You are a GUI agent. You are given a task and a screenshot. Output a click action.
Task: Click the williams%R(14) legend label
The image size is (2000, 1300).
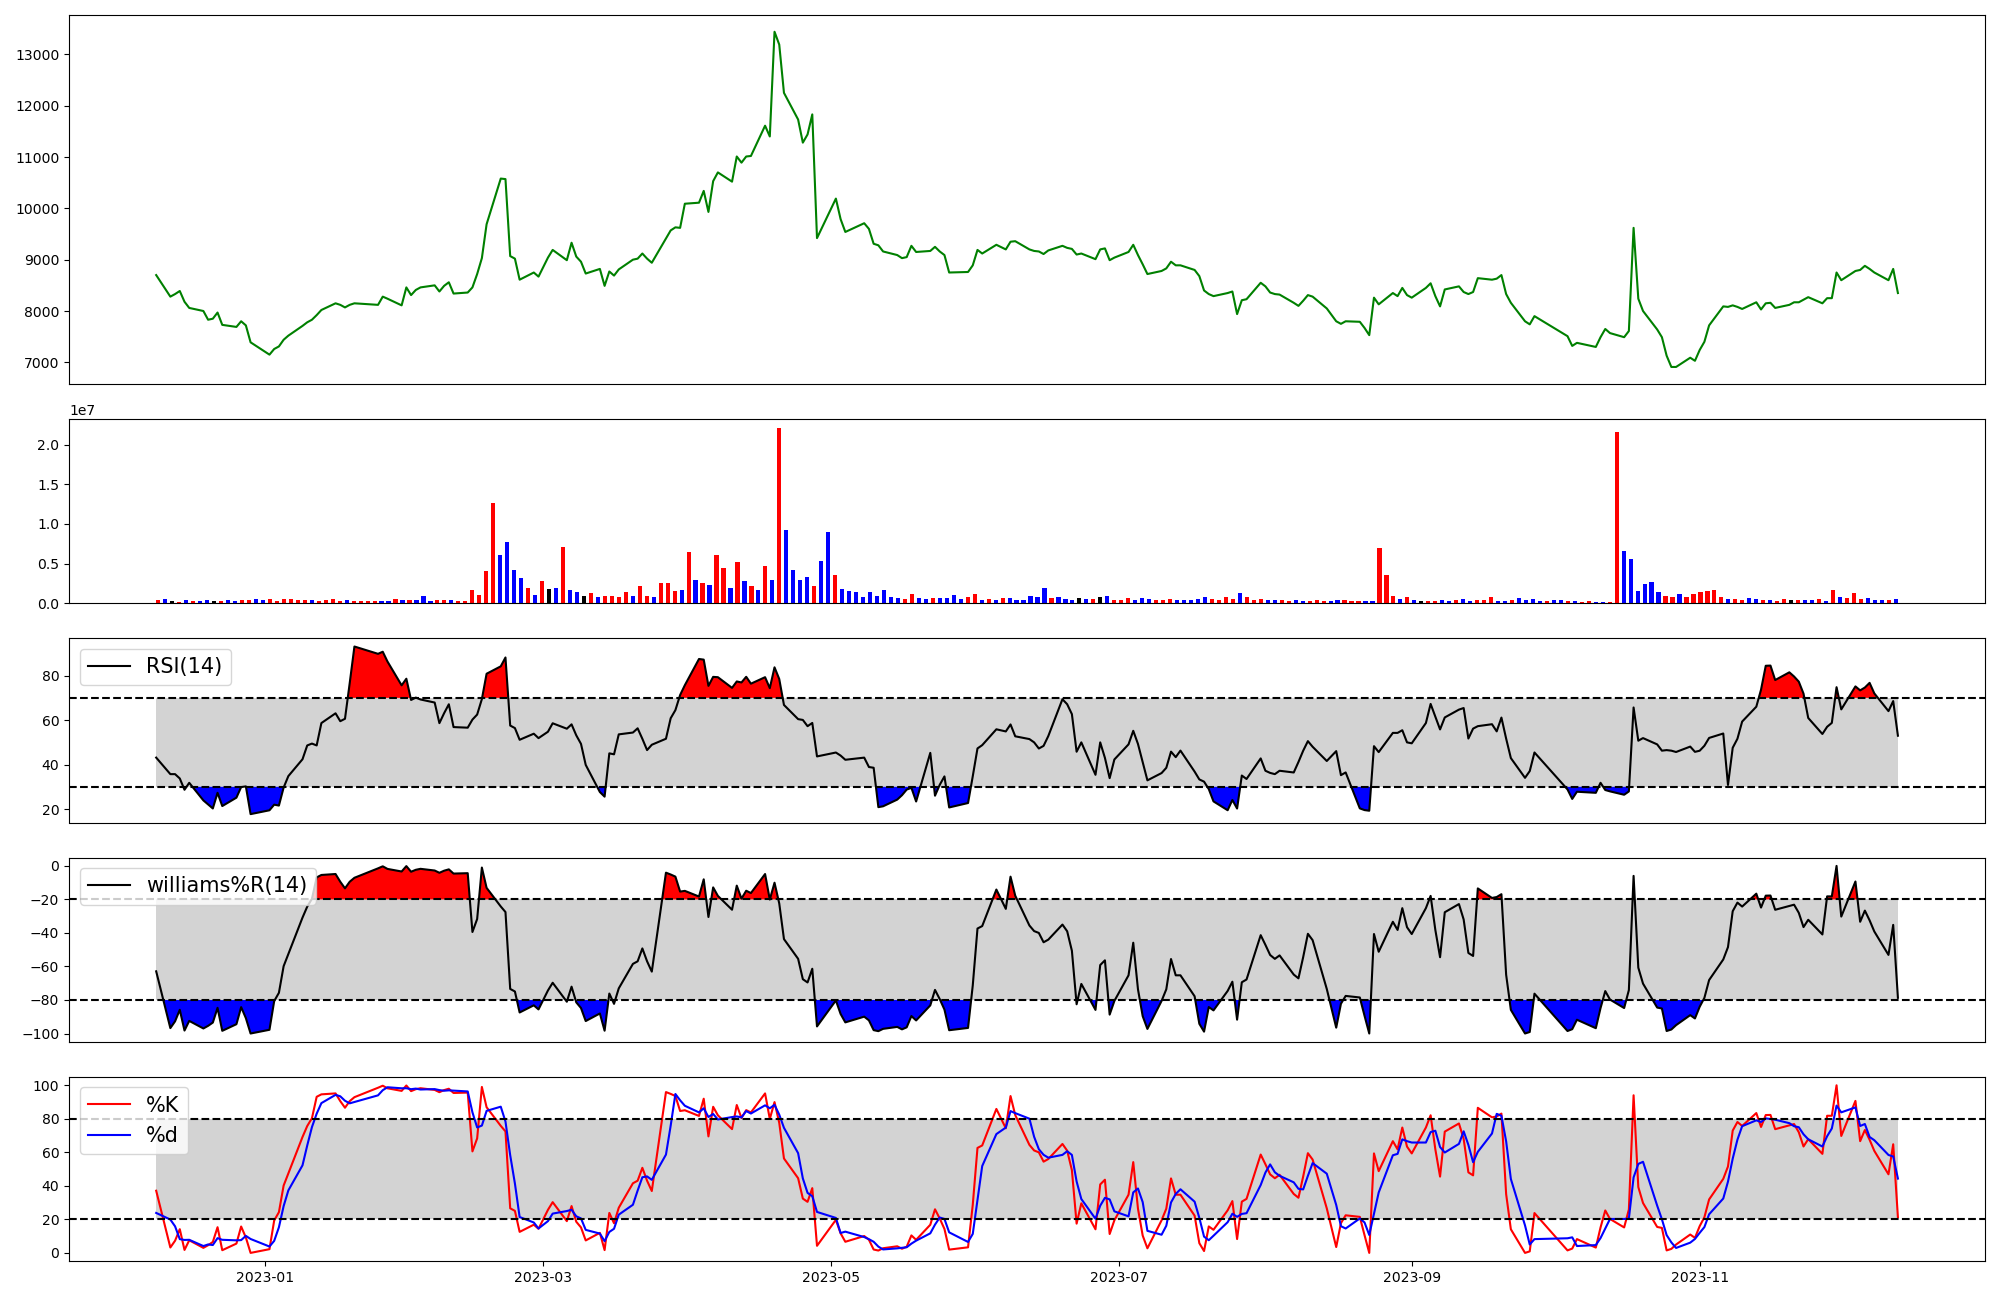pyautogui.click(x=226, y=885)
